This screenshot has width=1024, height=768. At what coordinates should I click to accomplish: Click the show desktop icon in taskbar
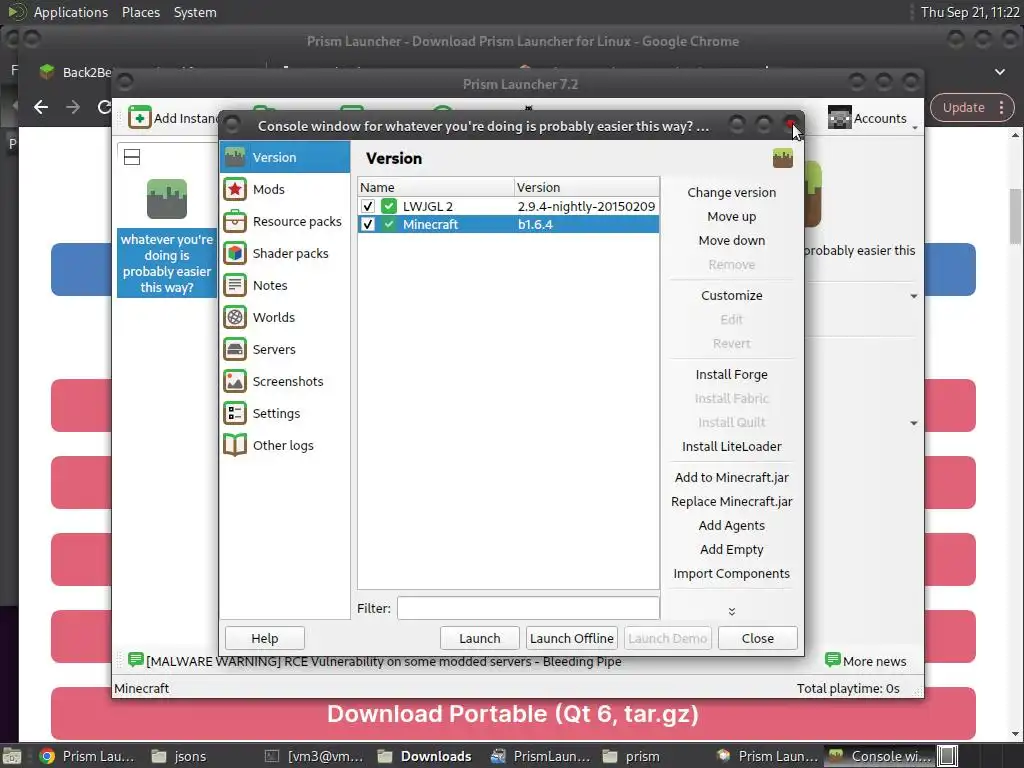12,756
